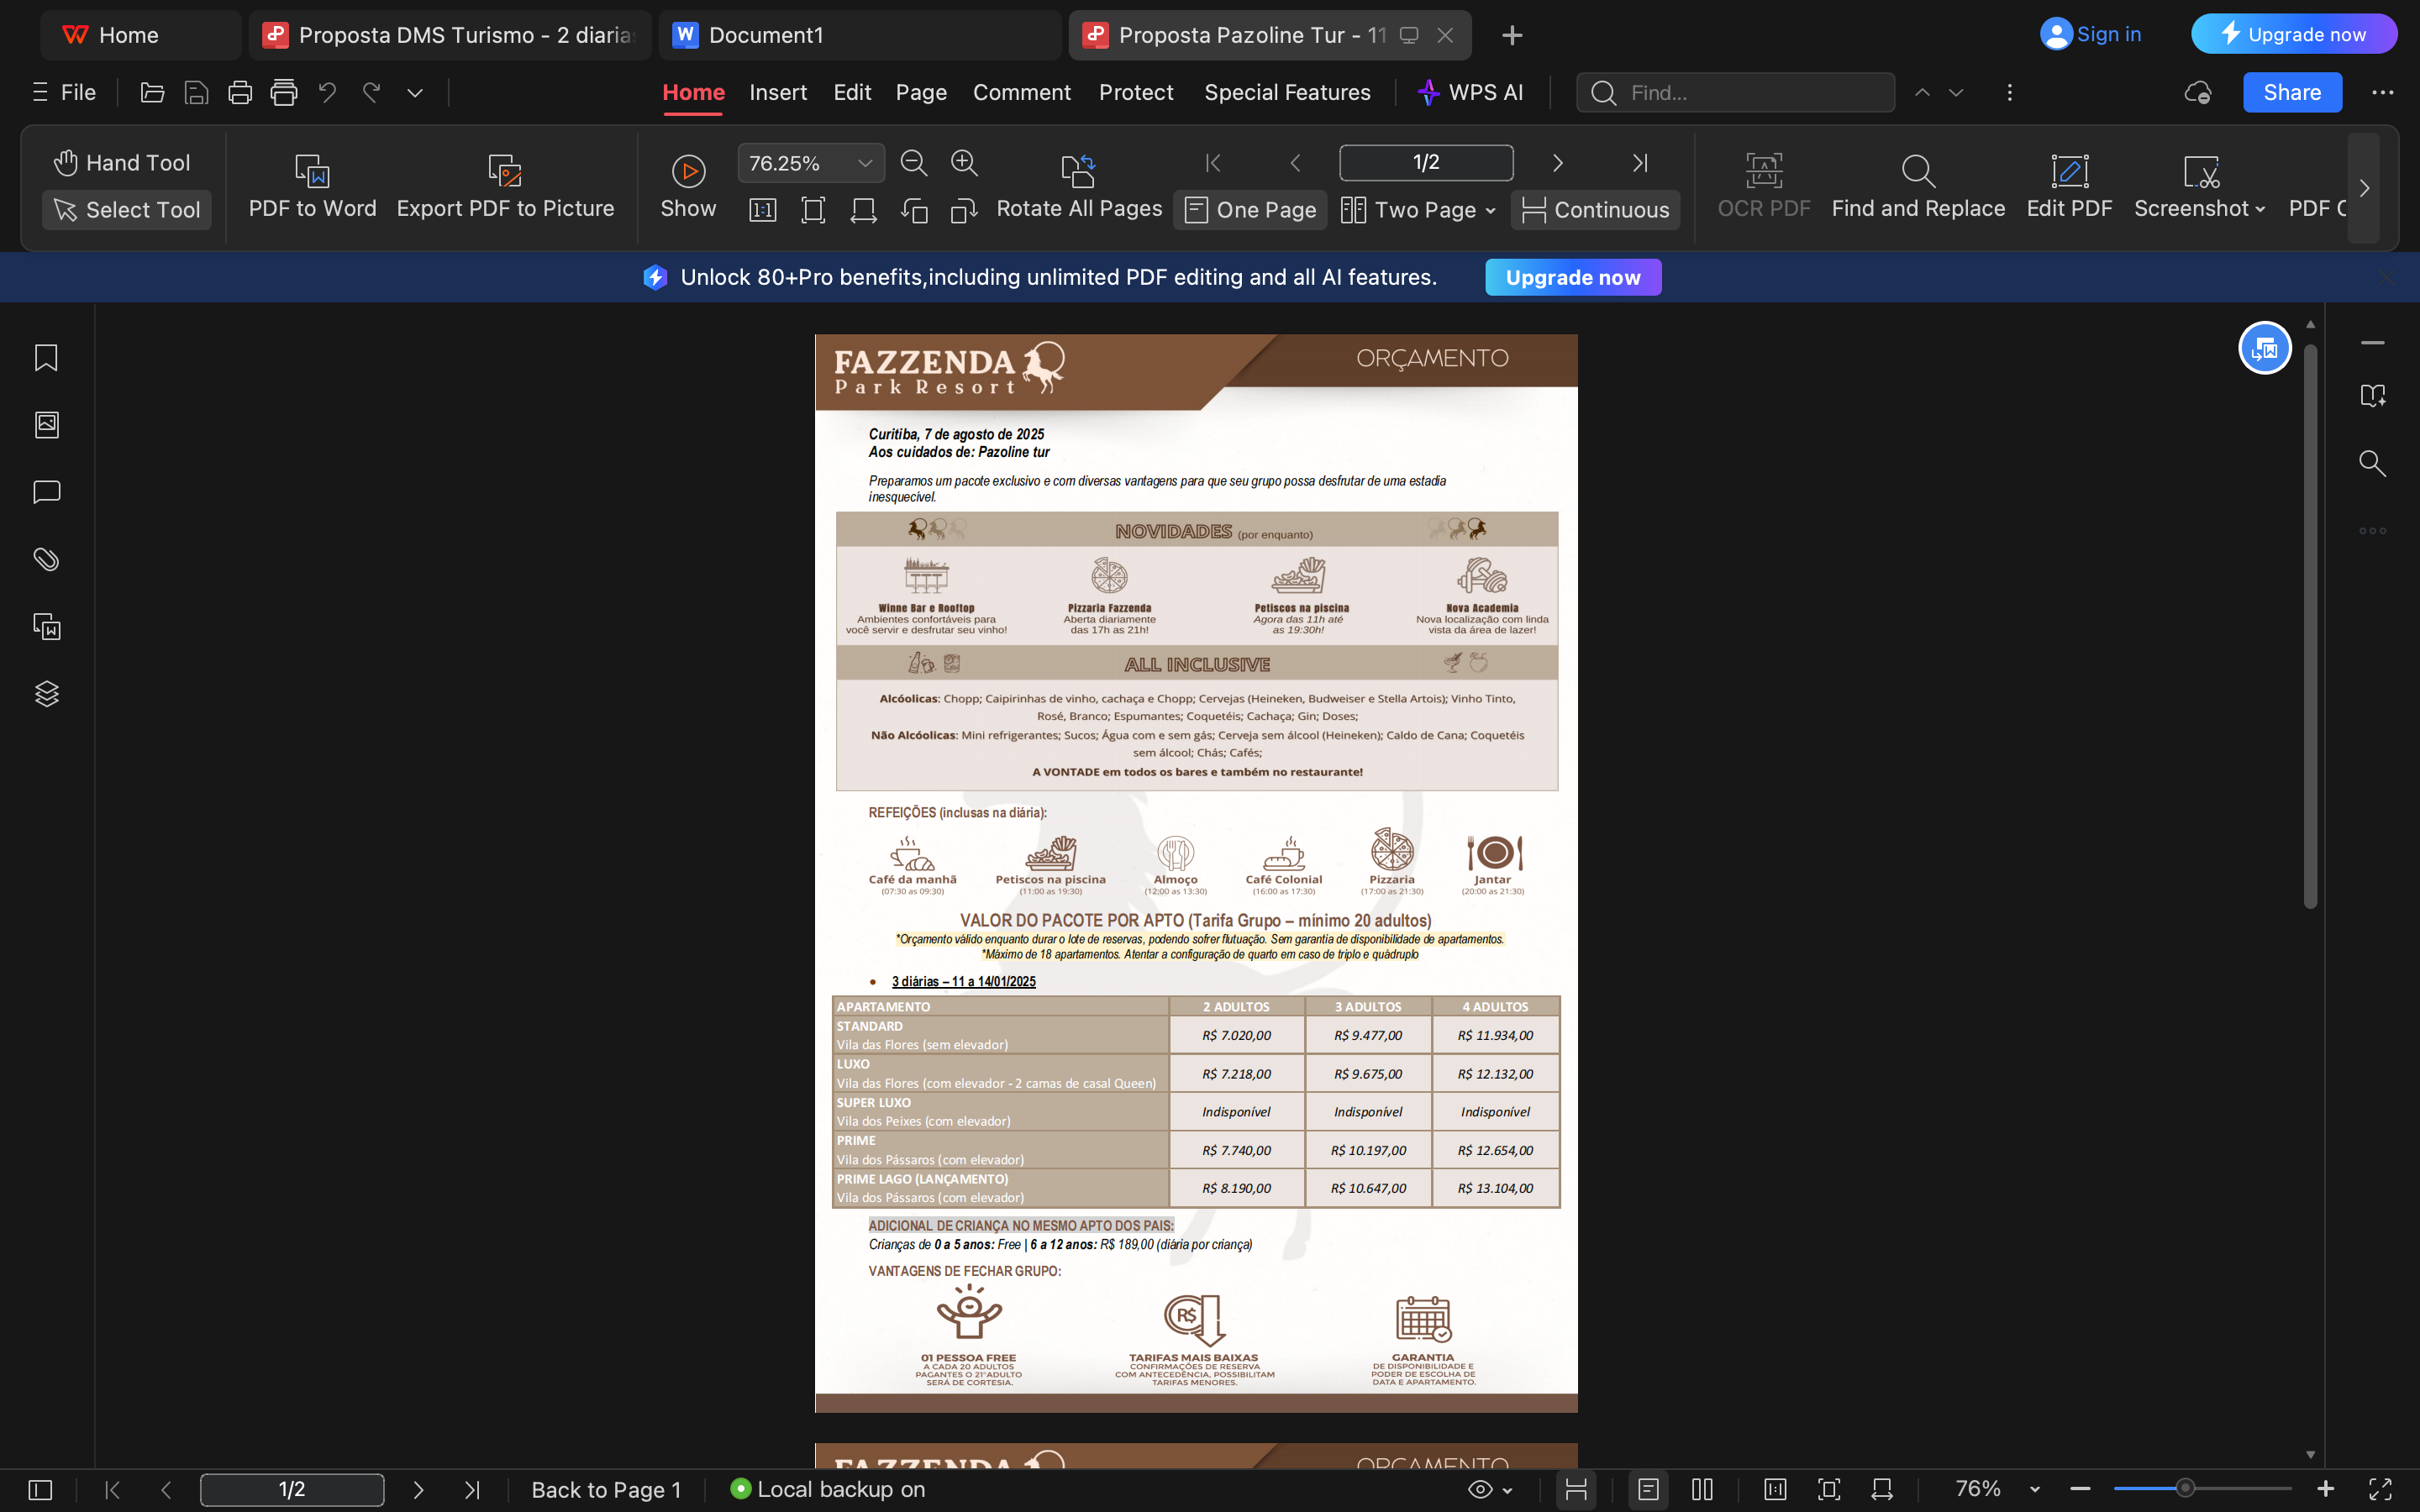Open Find and Replace tool
Screen dimensions: 2420x1512
coord(1918,187)
